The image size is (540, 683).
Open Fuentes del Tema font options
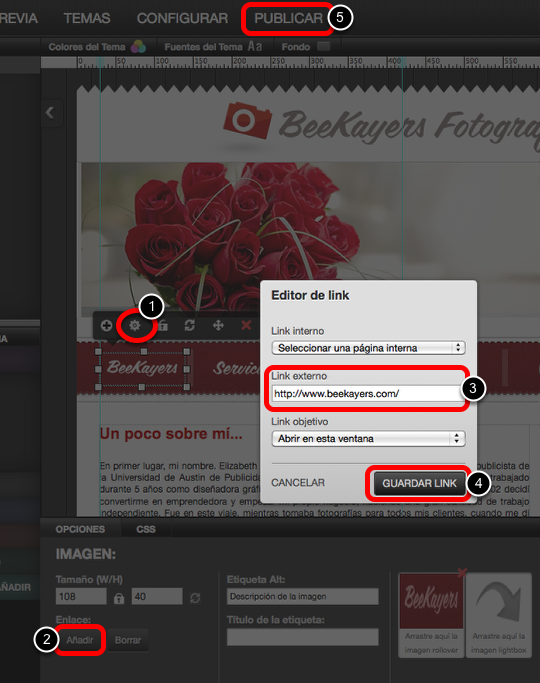click(x=213, y=47)
